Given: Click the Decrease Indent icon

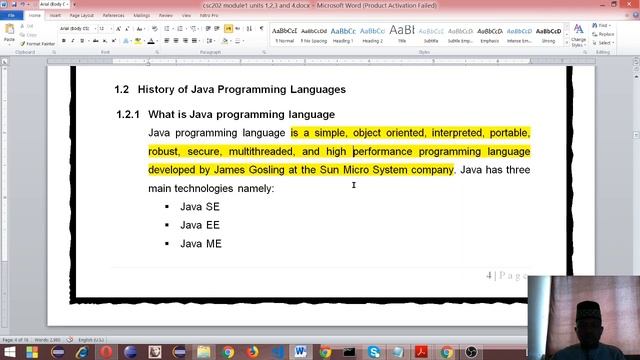Looking at the screenshot, I should (208, 29).
